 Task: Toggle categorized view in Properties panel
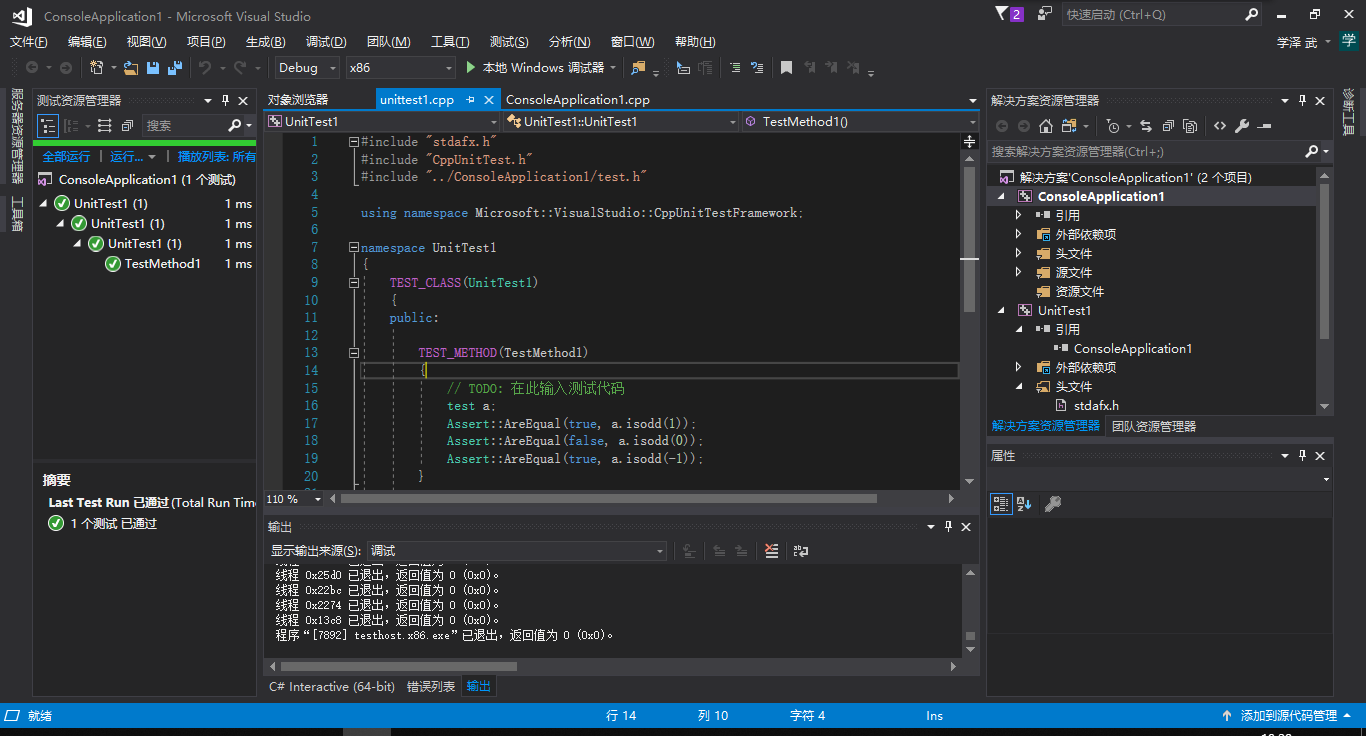1000,504
